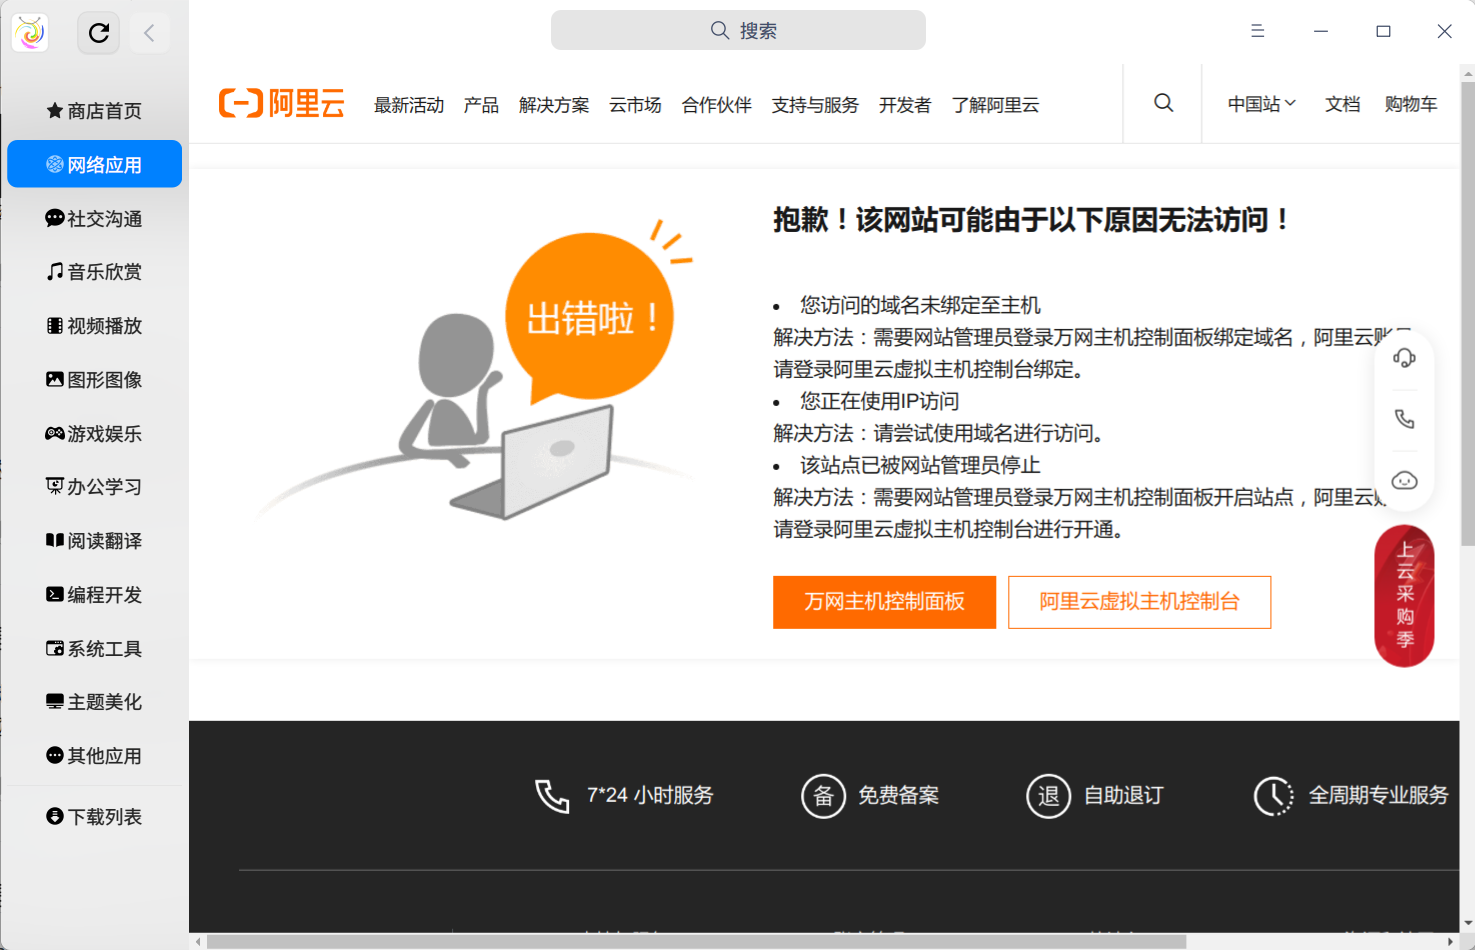Open the 解决方案 navigation menu

tap(553, 104)
